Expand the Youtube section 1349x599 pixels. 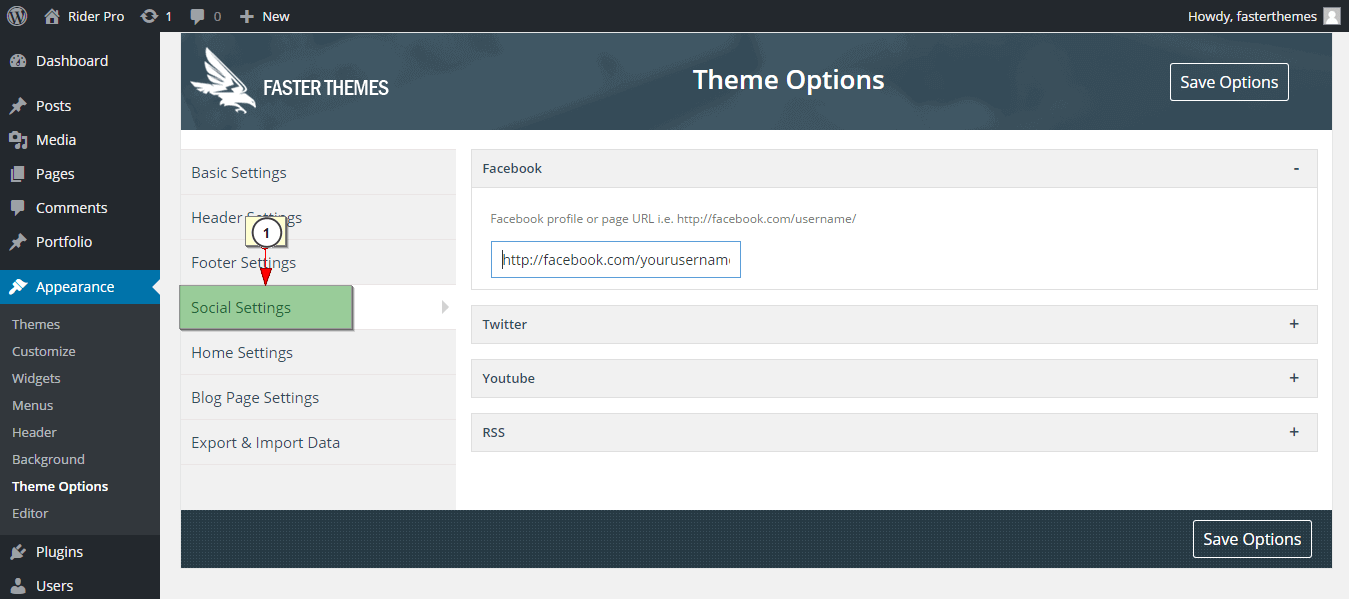tap(1294, 378)
